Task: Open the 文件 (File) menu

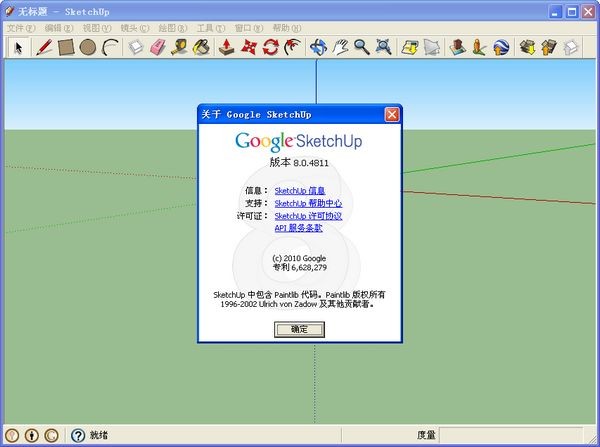Action: pos(21,29)
